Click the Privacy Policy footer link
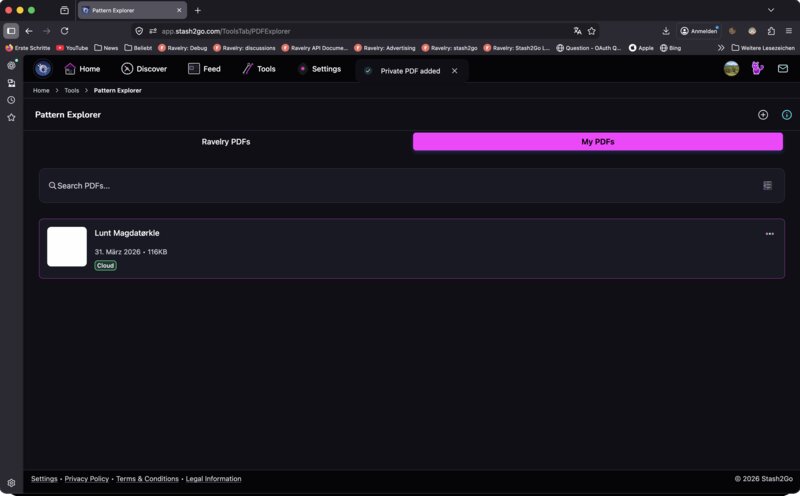 [87, 479]
